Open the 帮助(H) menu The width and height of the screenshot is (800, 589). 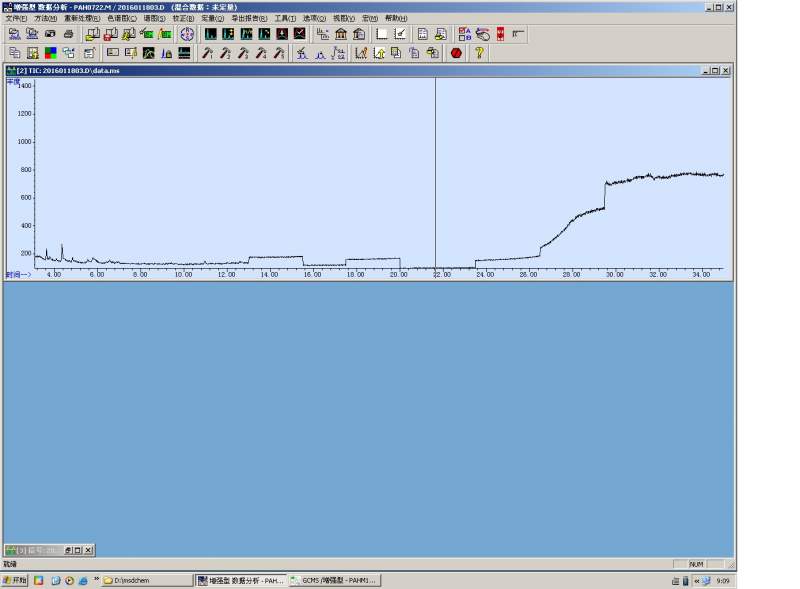(396, 18)
